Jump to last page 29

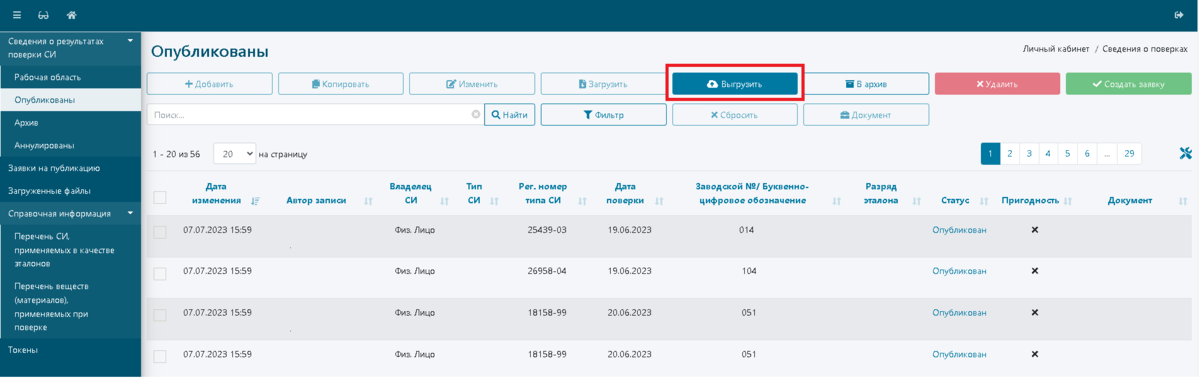[x=1130, y=154]
